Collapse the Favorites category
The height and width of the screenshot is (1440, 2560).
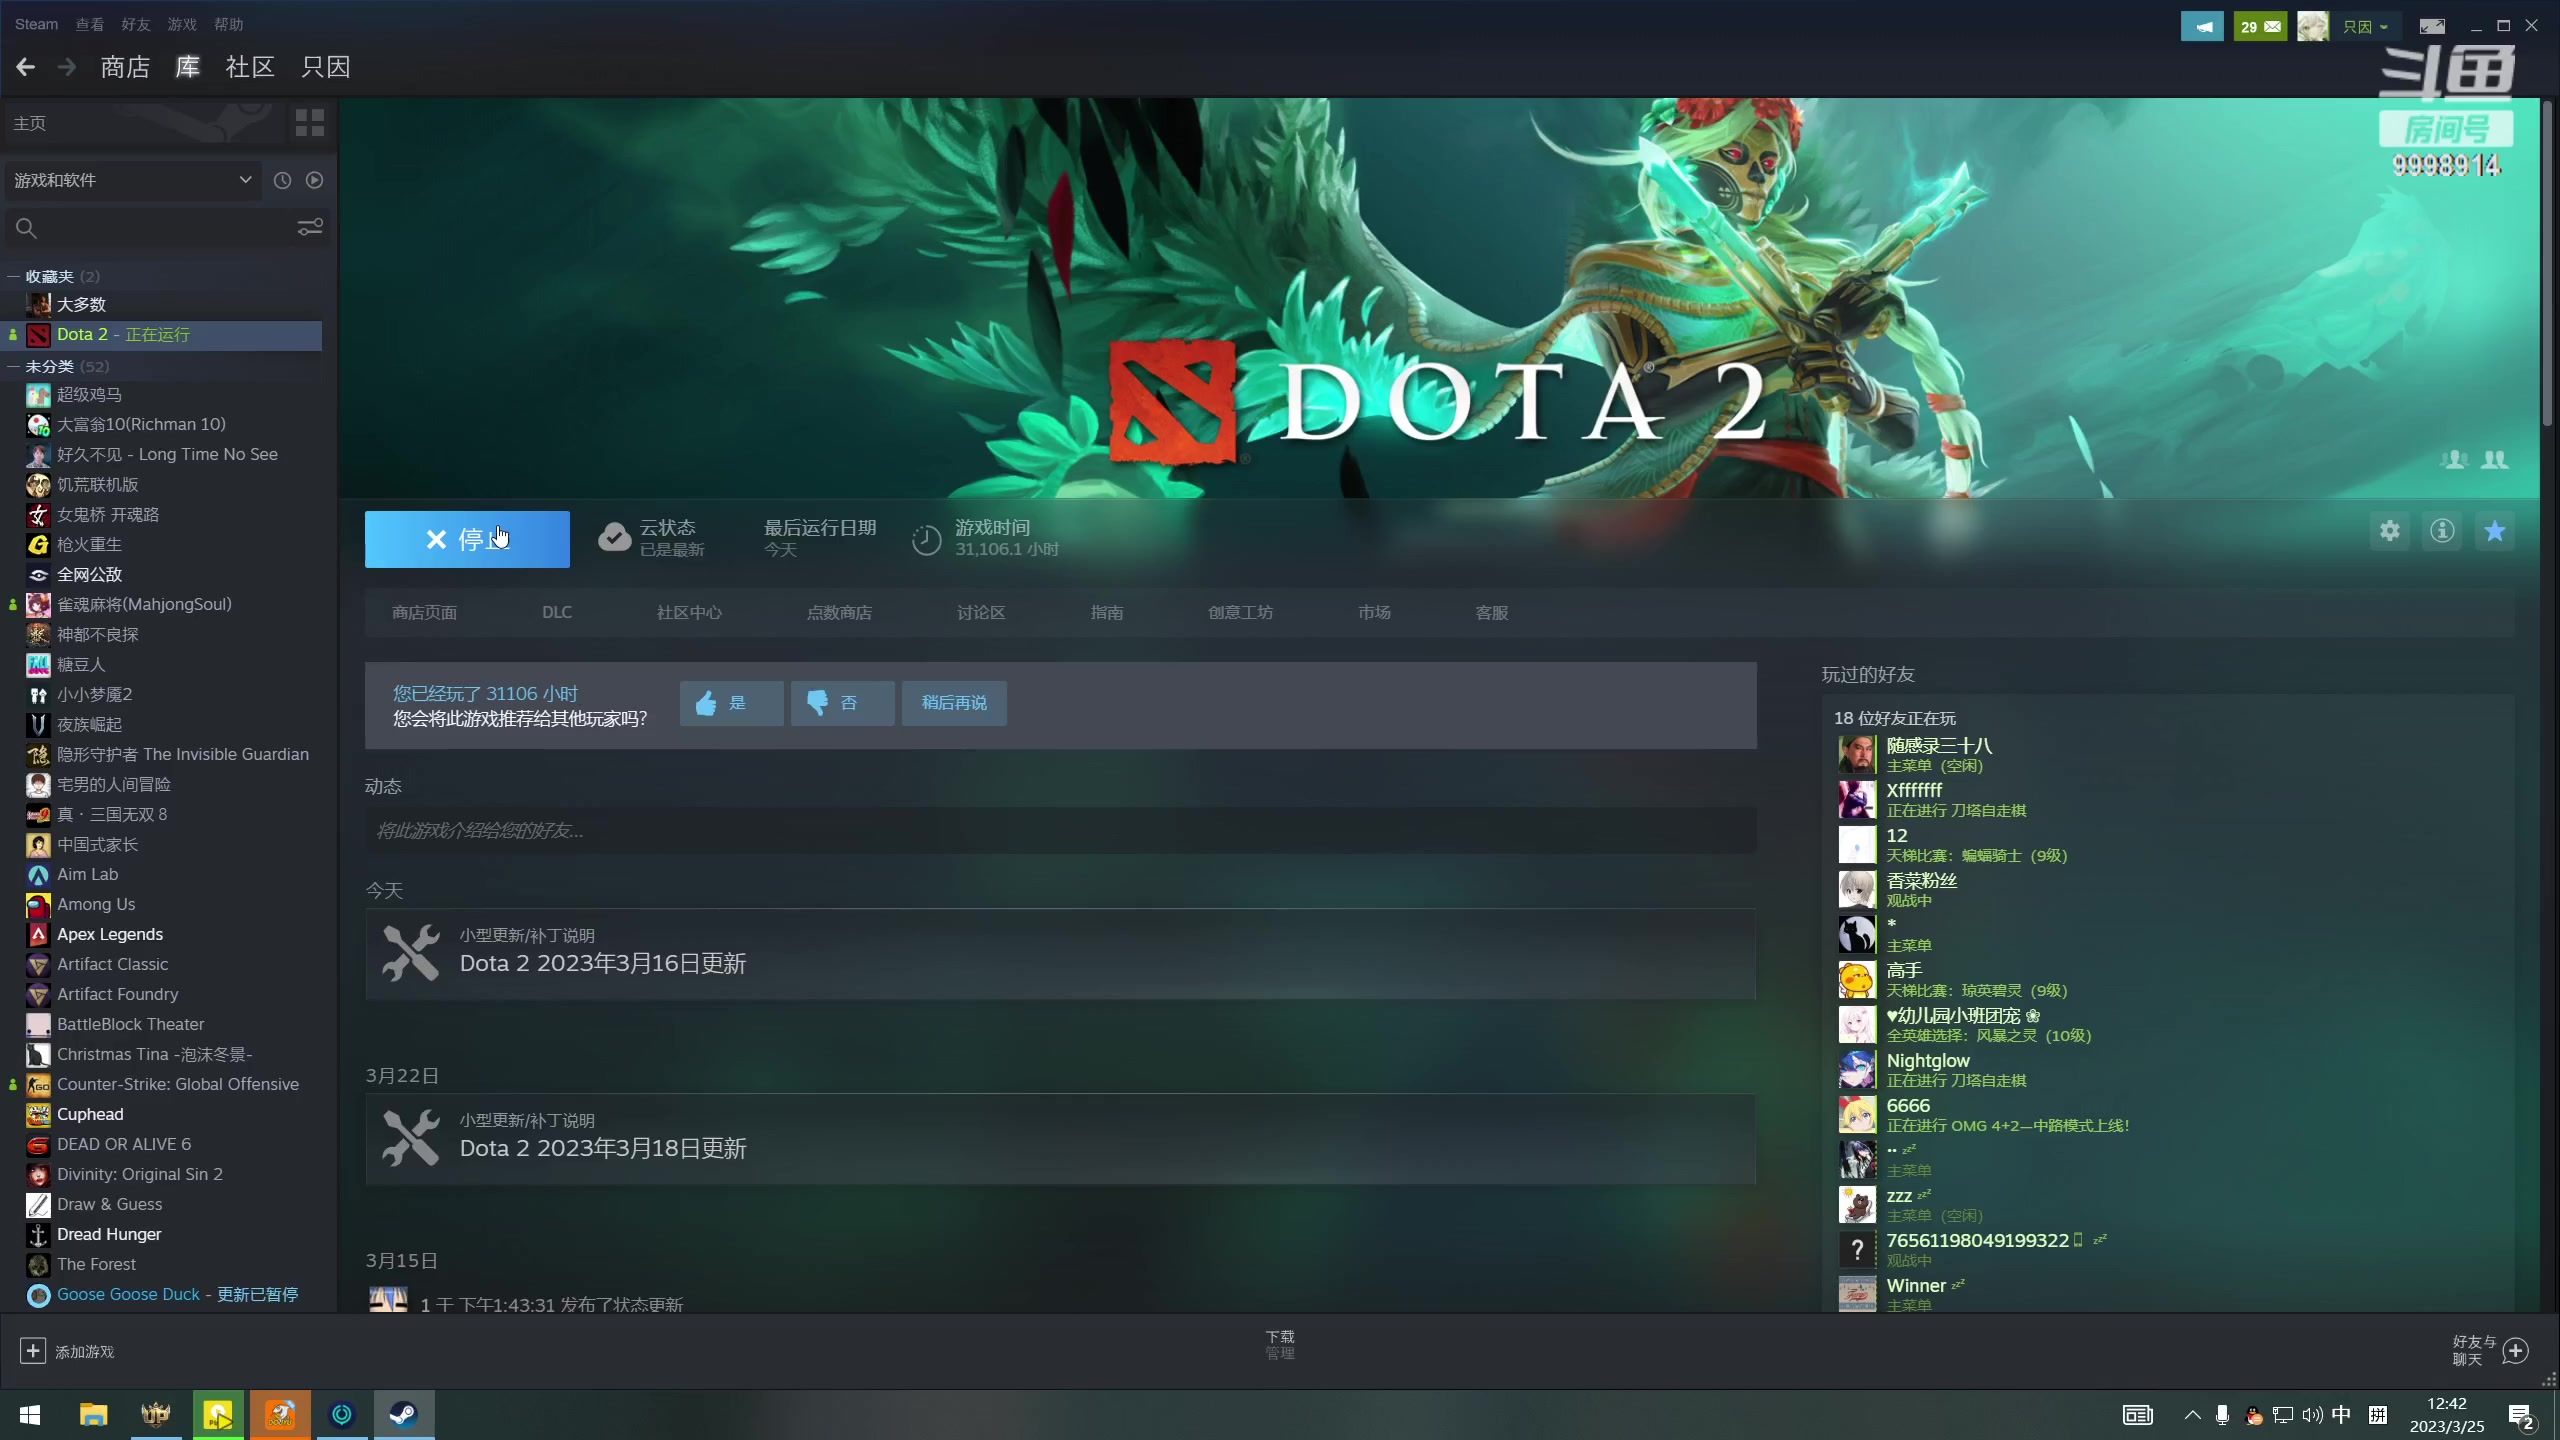14,276
